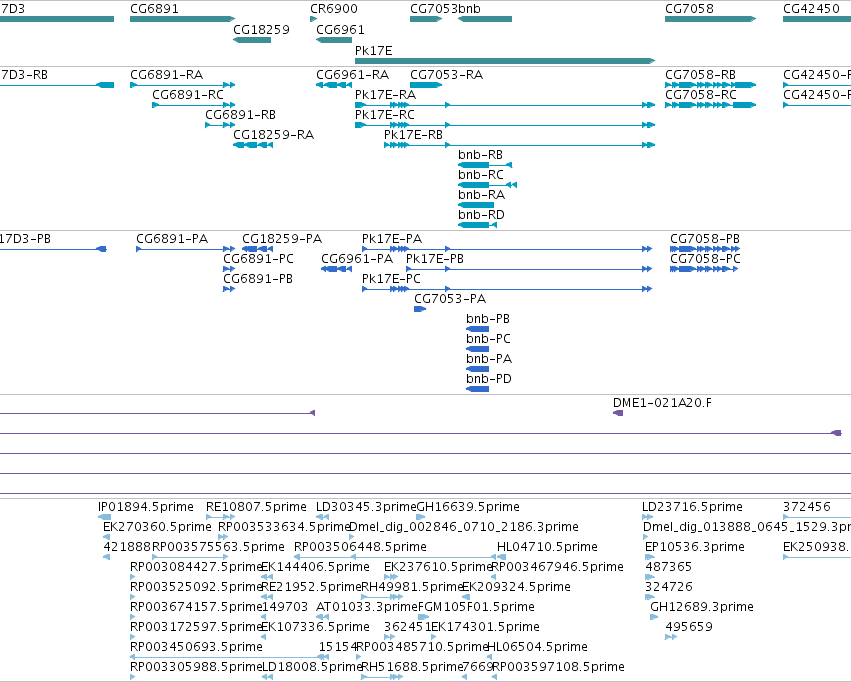Open EST EK144406.5prime label
This screenshot has width=851, height=682.
[315, 567]
